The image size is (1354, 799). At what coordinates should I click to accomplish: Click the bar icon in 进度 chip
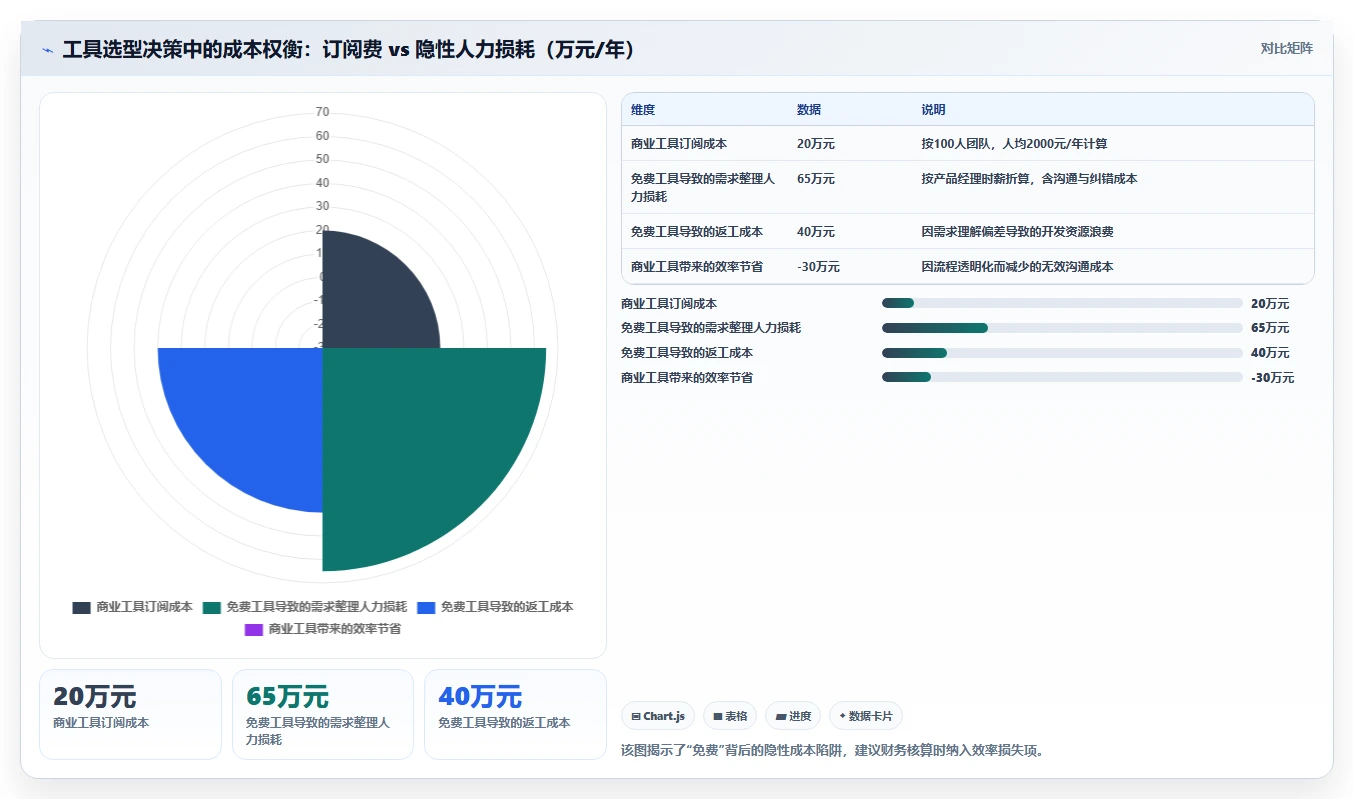coord(781,717)
